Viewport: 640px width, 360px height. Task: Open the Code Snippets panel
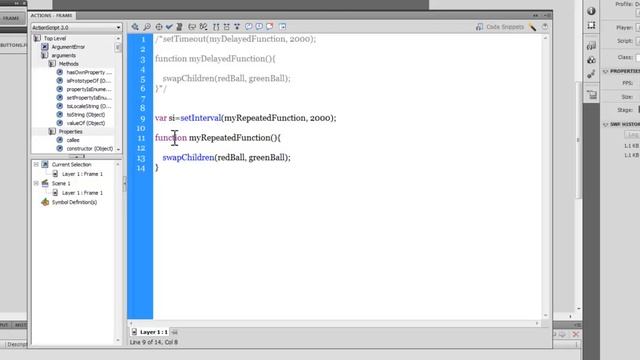500,27
